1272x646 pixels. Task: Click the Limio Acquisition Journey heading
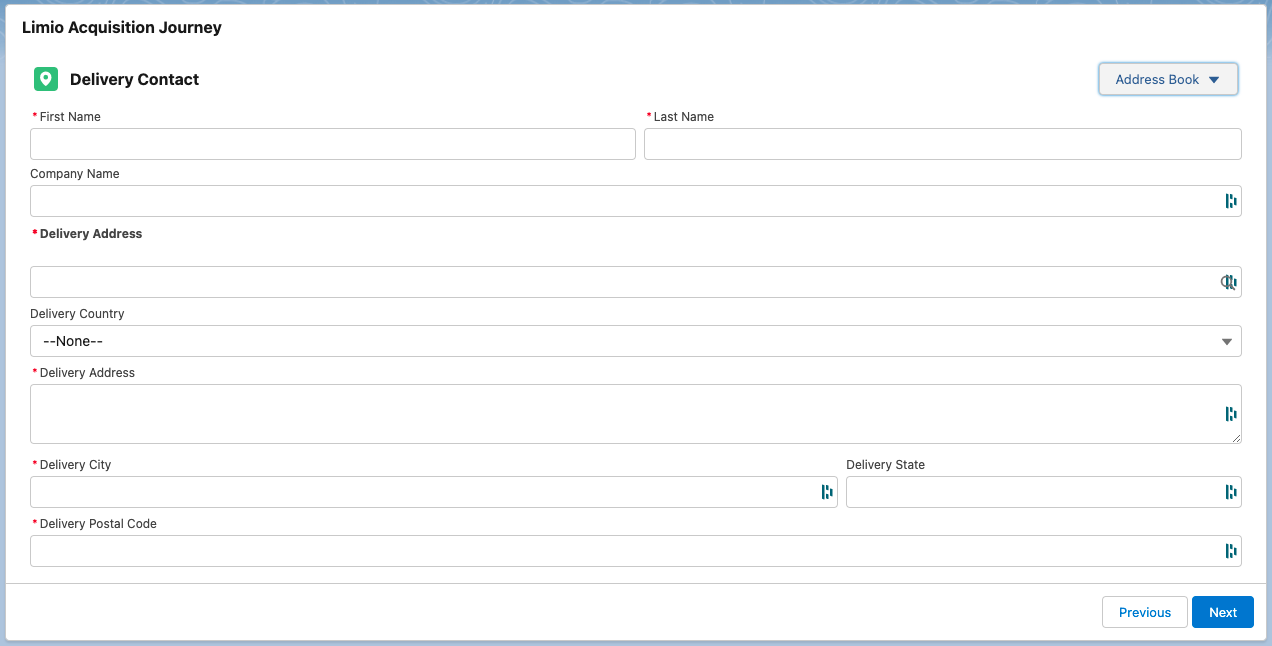122,27
